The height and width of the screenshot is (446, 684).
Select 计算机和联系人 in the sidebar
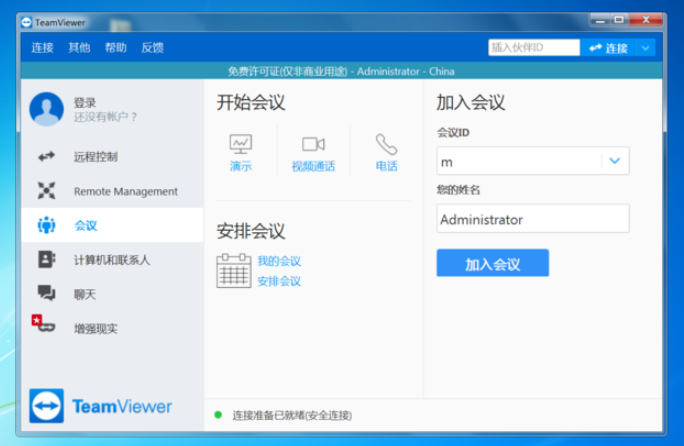tap(112, 260)
